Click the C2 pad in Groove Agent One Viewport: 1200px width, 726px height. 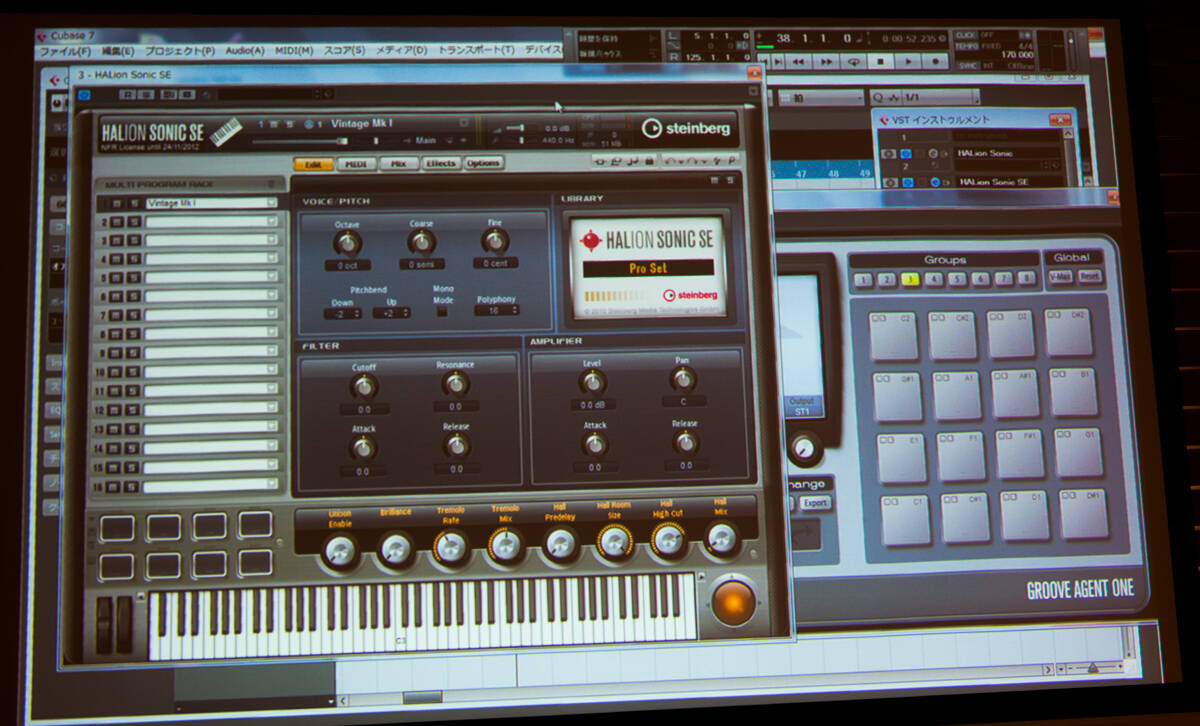click(892, 335)
